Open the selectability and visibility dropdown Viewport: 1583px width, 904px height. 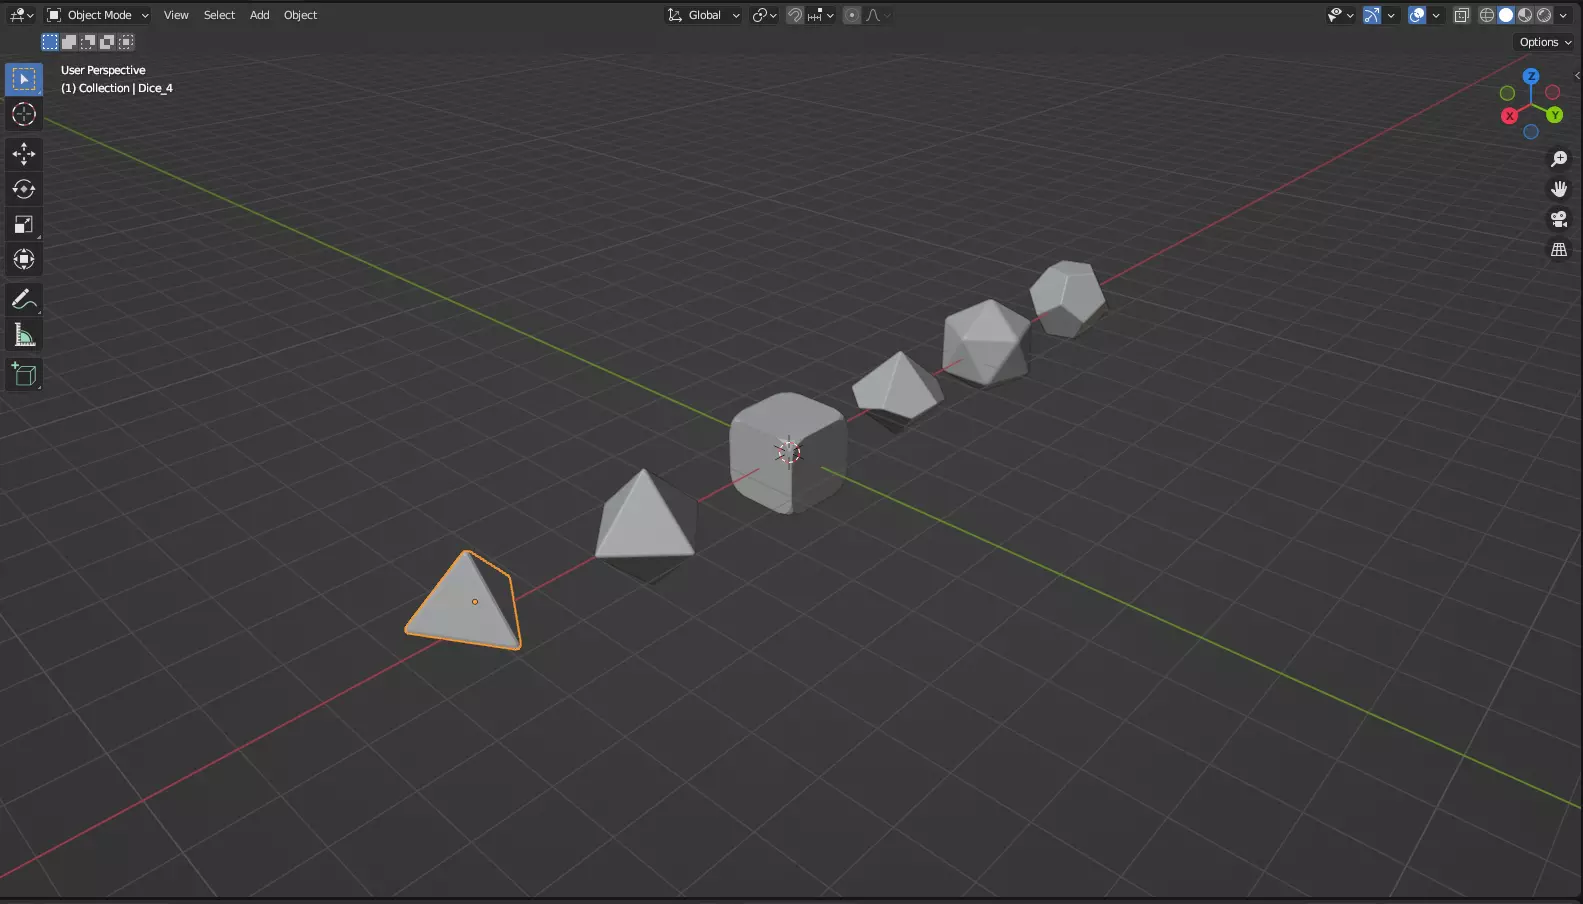[1340, 15]
